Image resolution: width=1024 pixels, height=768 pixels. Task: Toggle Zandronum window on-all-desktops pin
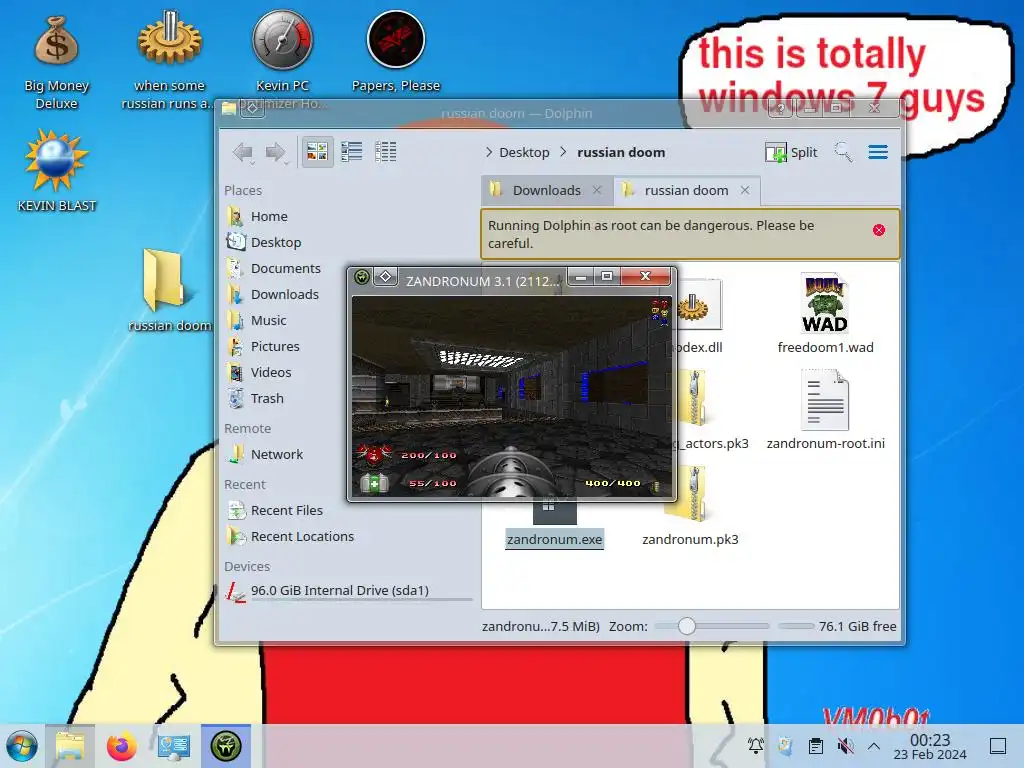386,278
